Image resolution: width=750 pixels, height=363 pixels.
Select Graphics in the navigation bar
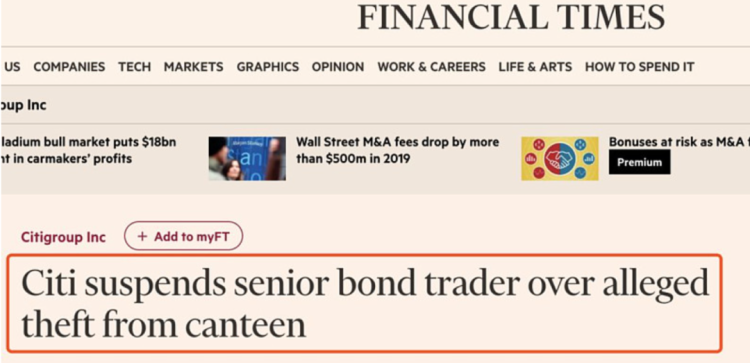pos(268,66)
